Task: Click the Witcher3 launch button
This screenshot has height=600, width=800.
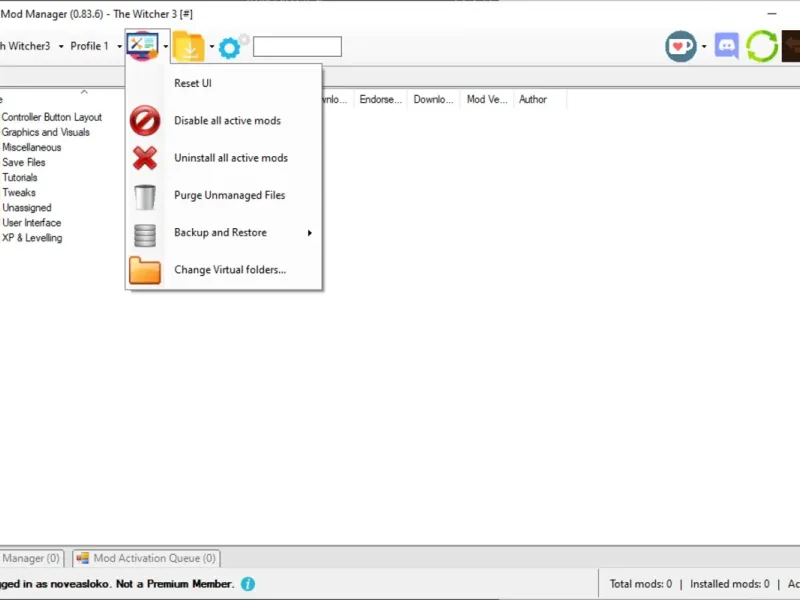Action: [26, 46]
